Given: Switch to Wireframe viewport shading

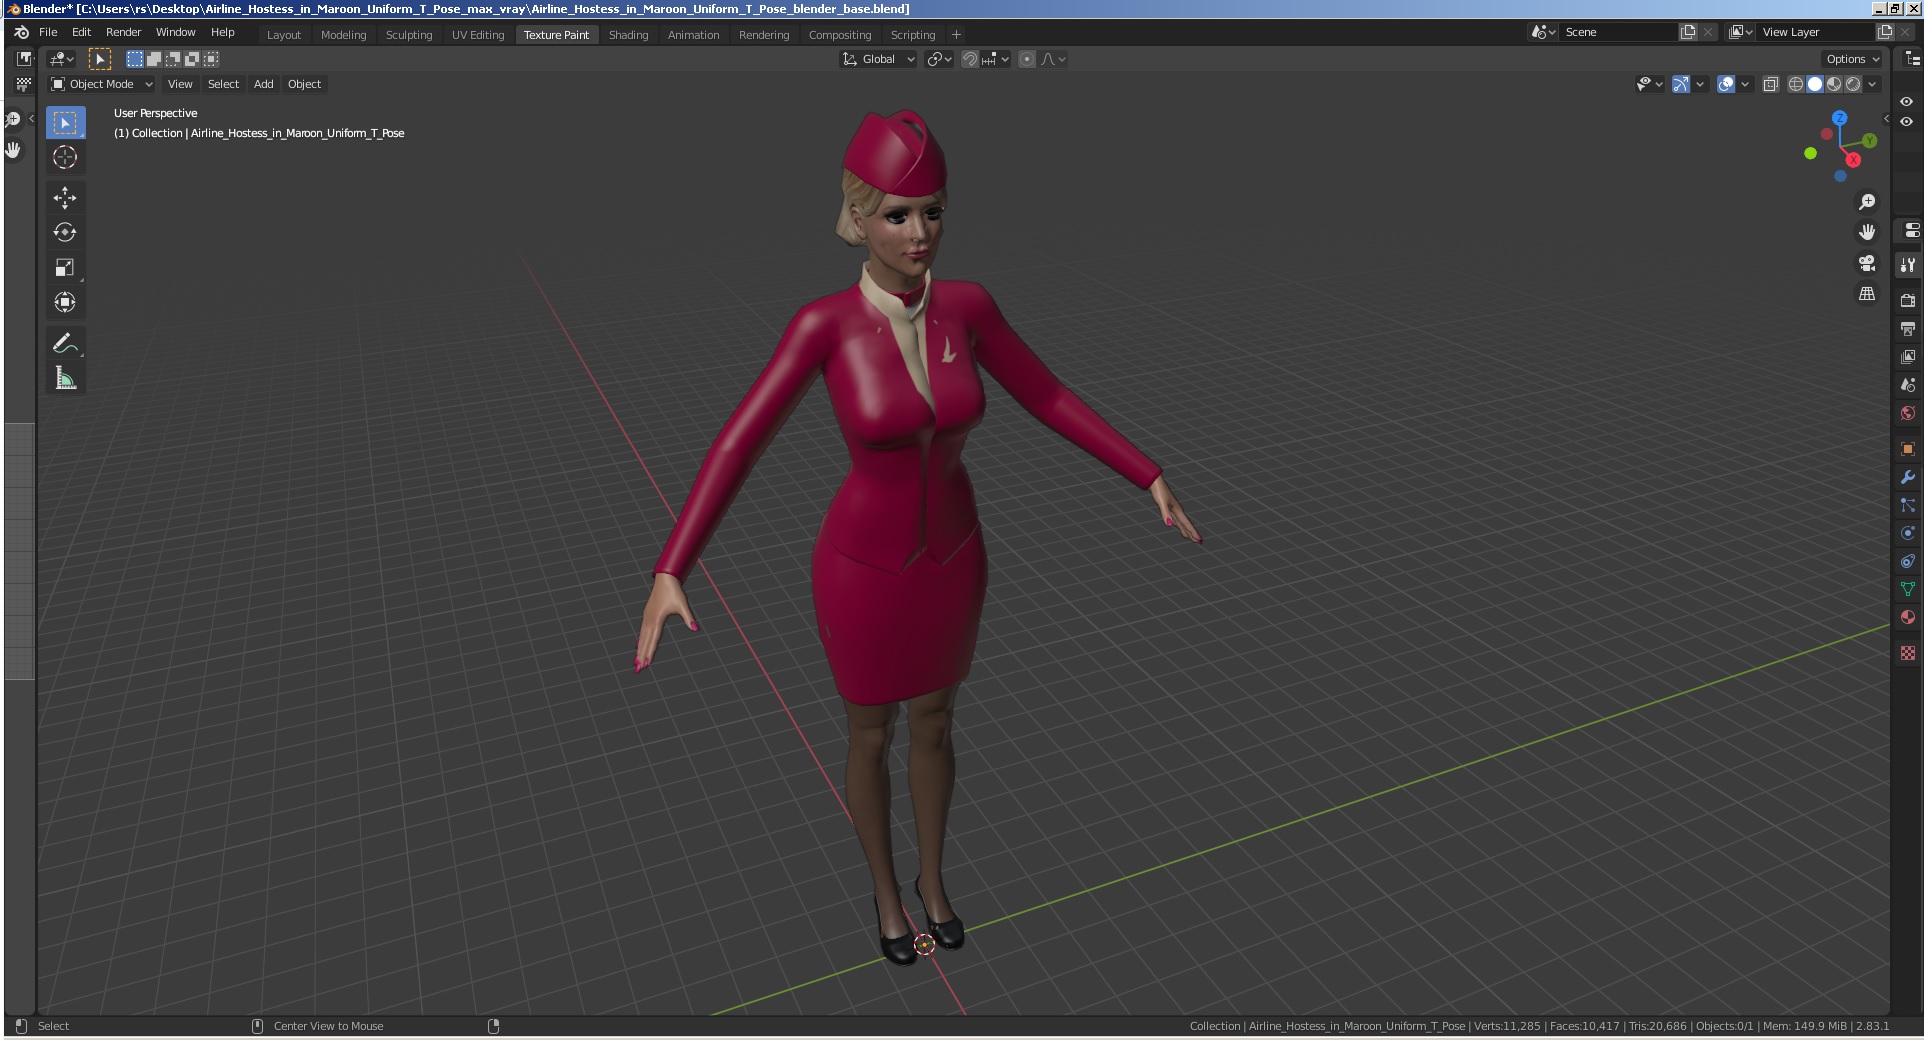Looking at the screenshot, I should pyautogui.click(x=1796, y=84).
